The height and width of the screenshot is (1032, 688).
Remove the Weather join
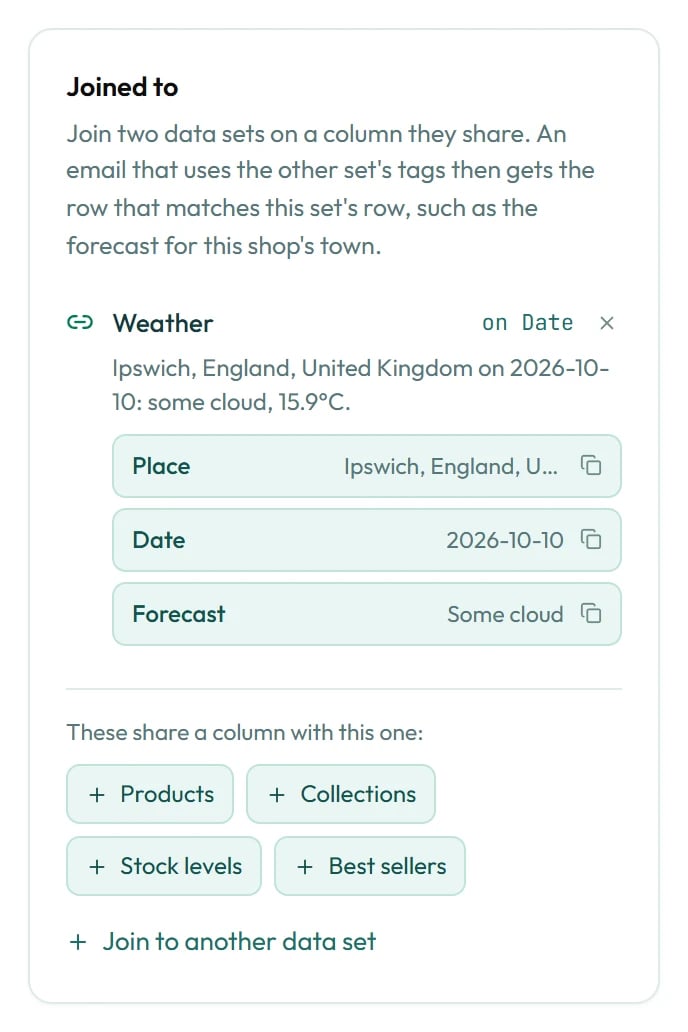[x=606, y=323]
